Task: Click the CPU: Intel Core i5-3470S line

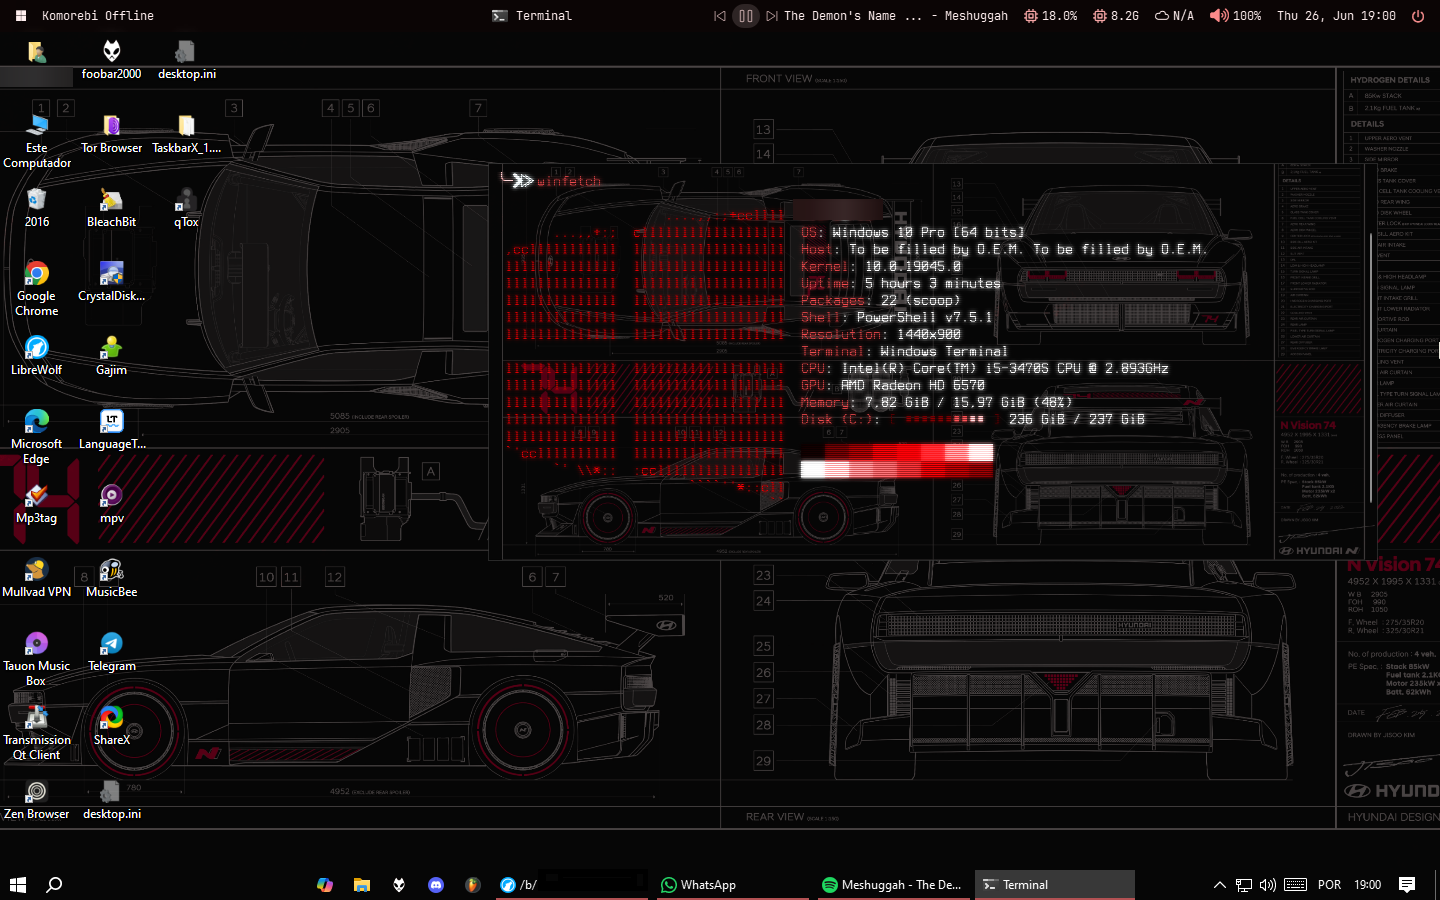Action: tap(984, 368)
